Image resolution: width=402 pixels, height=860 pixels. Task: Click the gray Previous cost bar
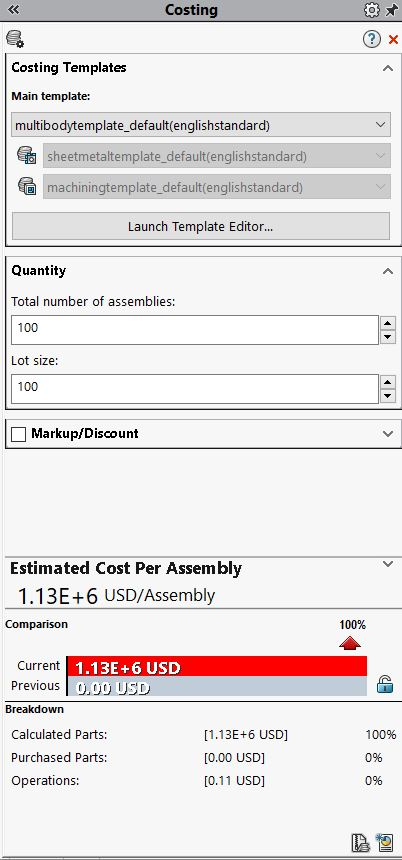pyautogui.click(x=217, y=686)
